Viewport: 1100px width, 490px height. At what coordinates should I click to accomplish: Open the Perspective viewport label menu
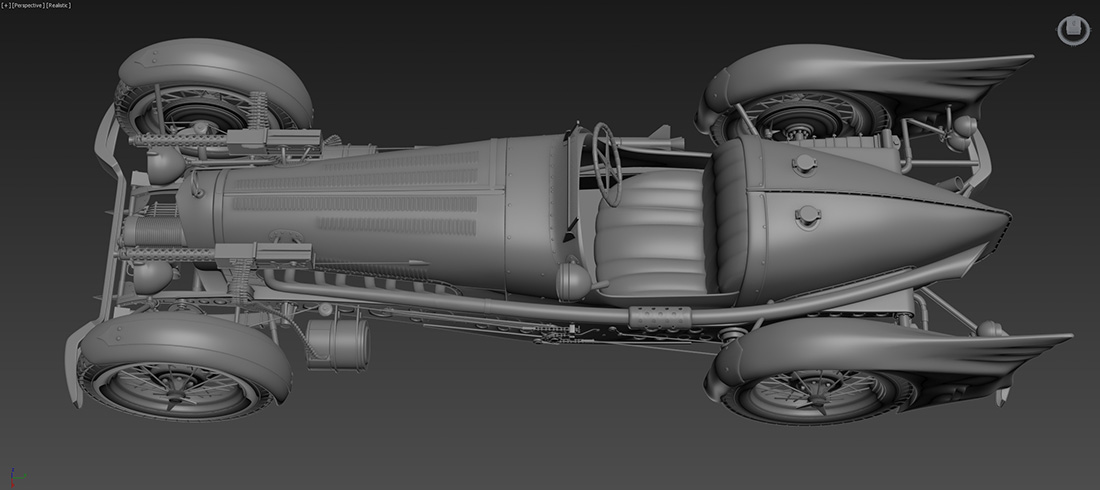click(28, 5)
